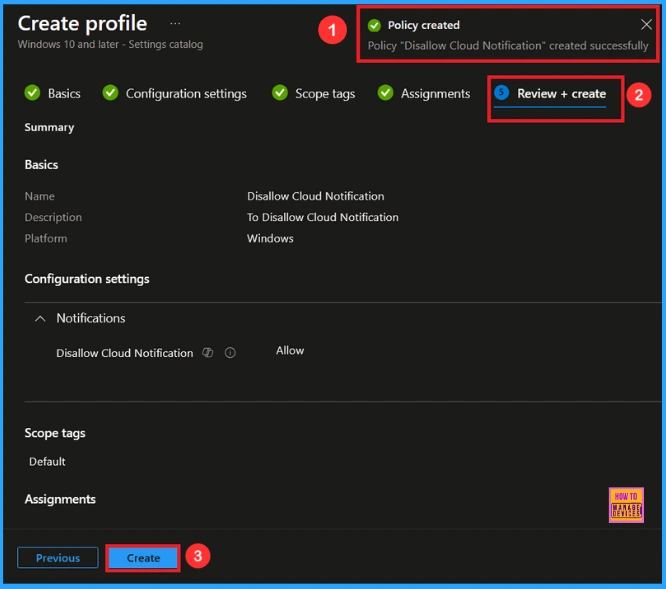Image resolution: width=666 pixels, height=589 pixels.
Task: Click the description To Disallow Cloud Notification
Action: pos(323,217)
